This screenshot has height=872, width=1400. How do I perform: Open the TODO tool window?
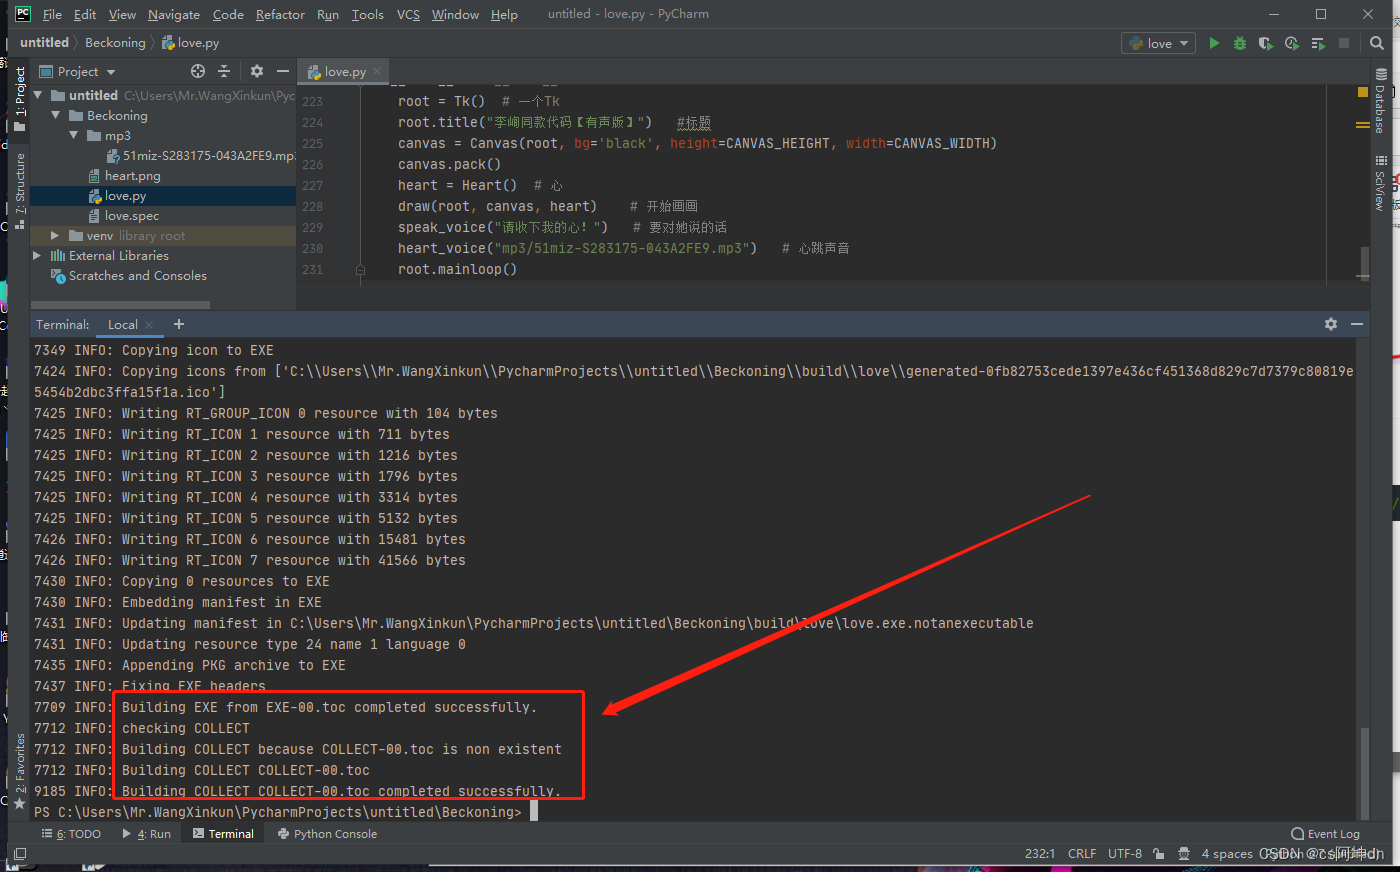click(x=71, y=834)
